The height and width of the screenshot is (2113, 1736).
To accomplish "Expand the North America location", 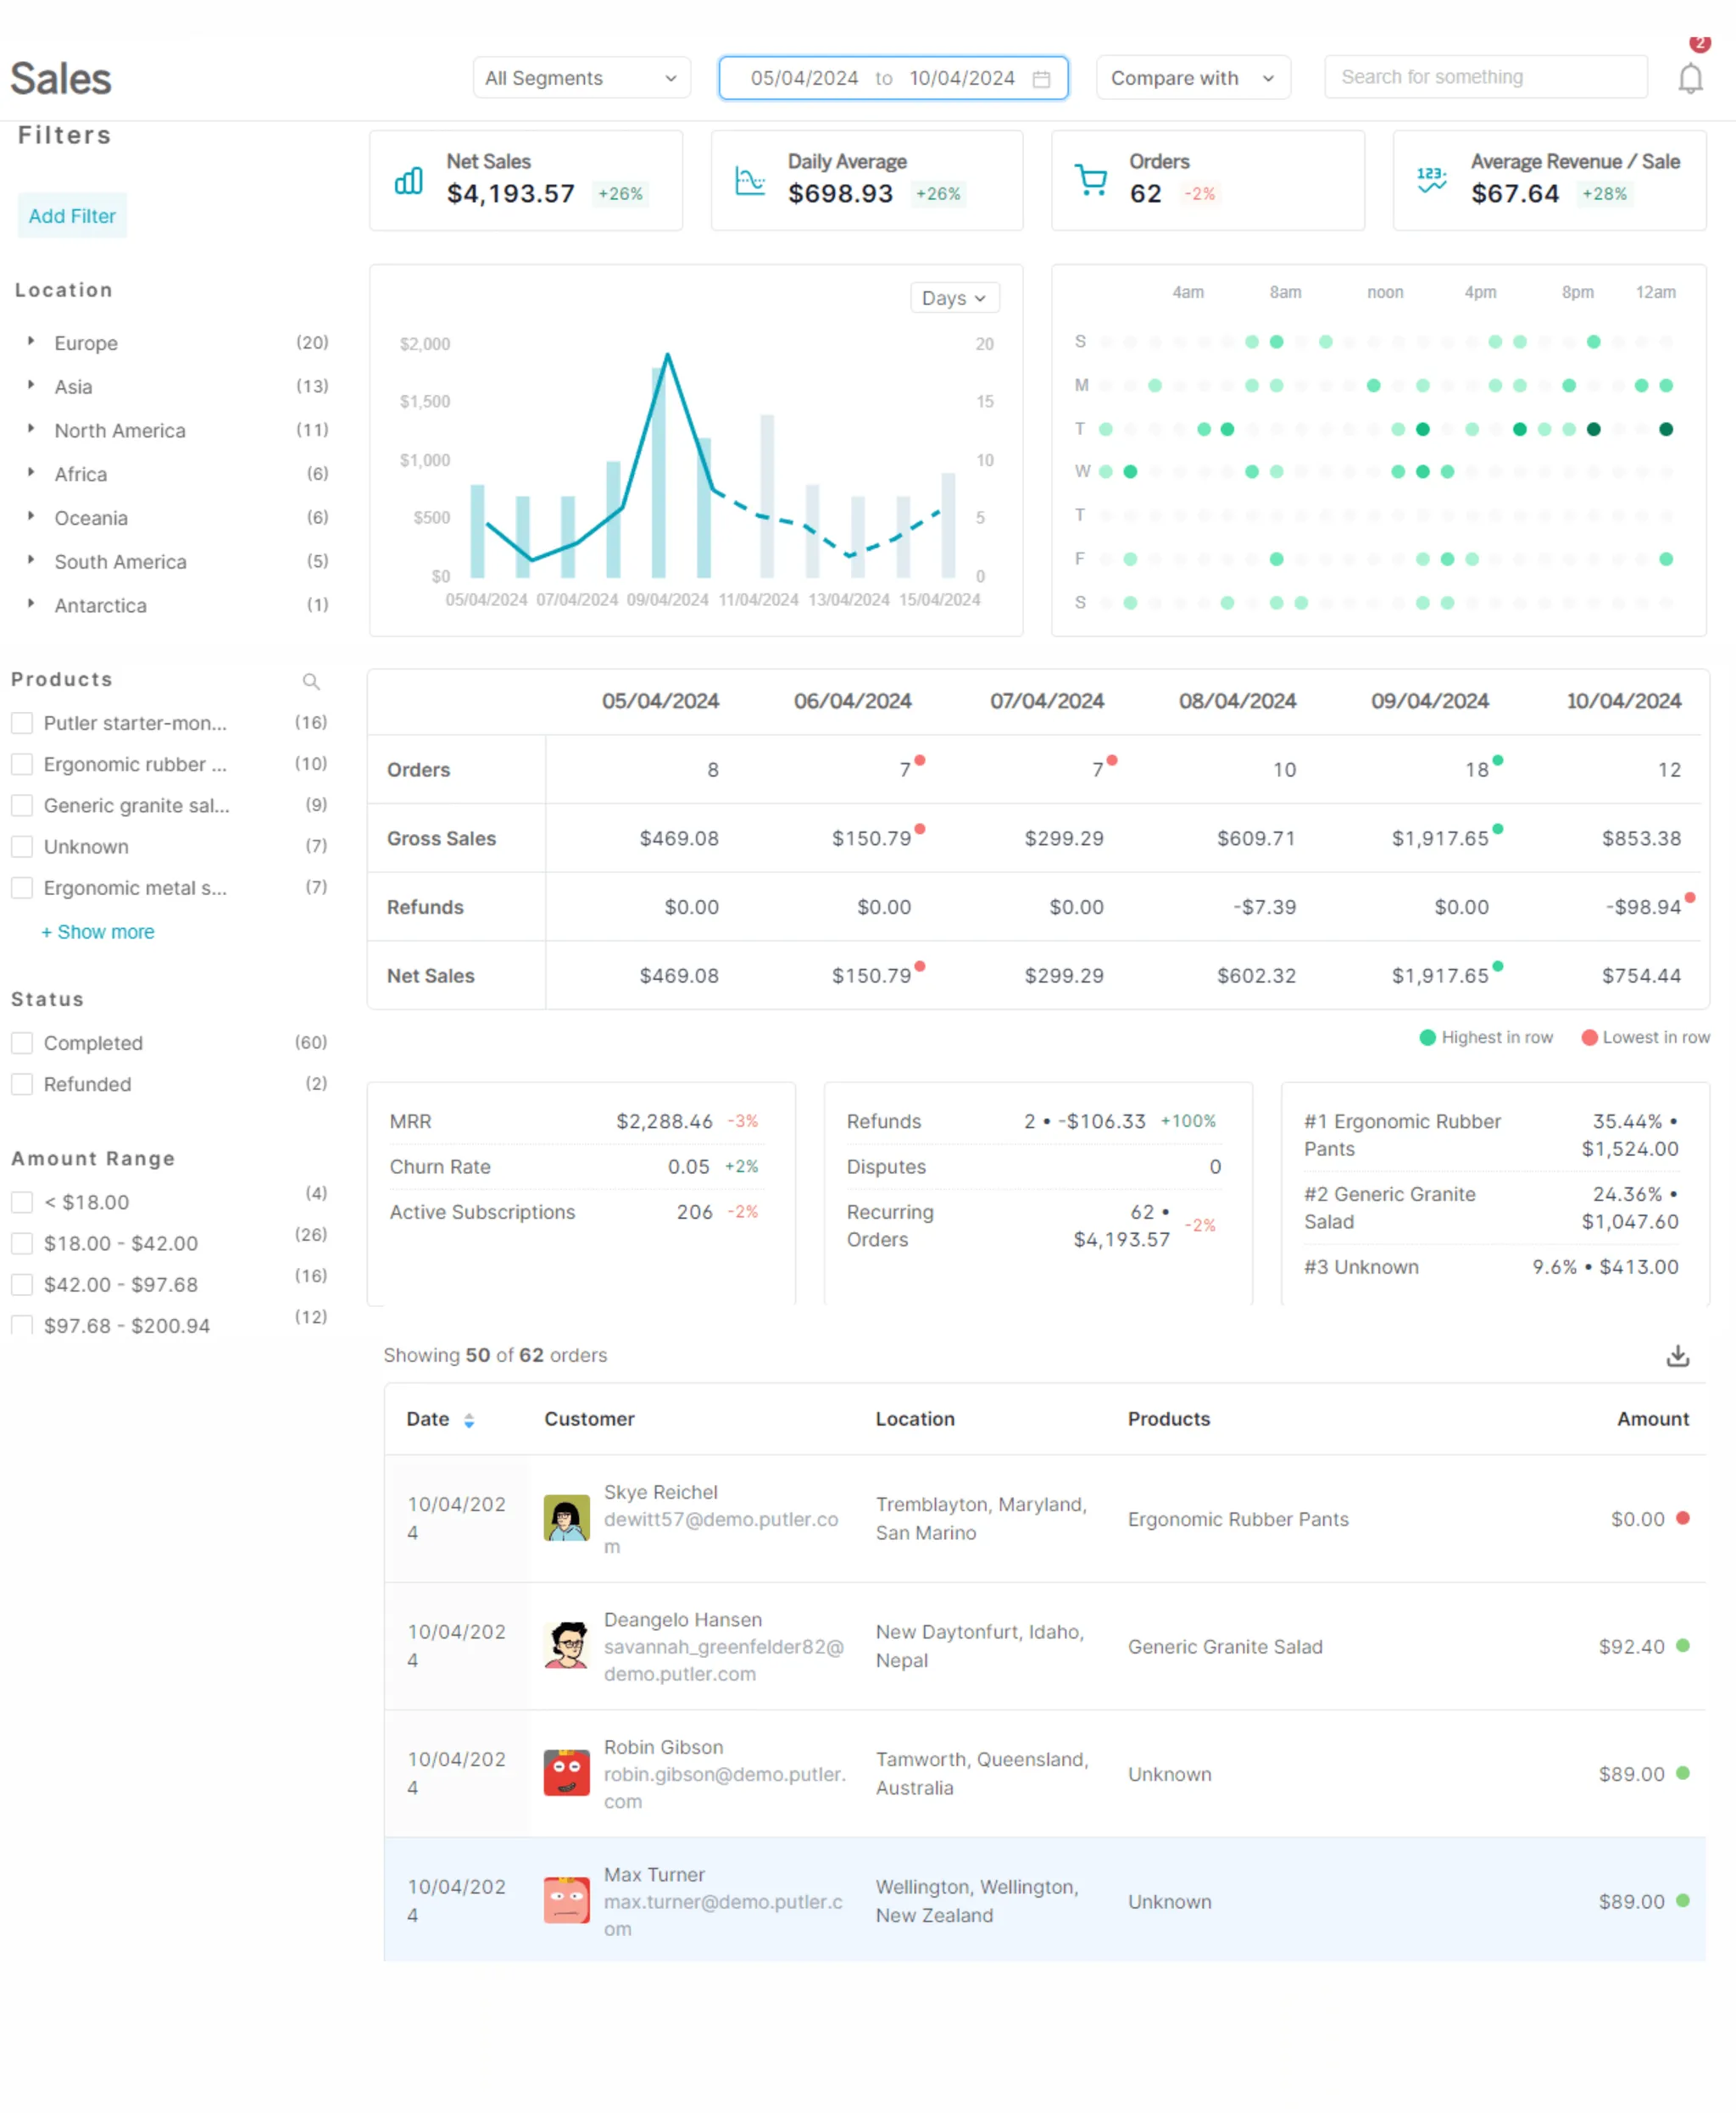I will (31, 429).
